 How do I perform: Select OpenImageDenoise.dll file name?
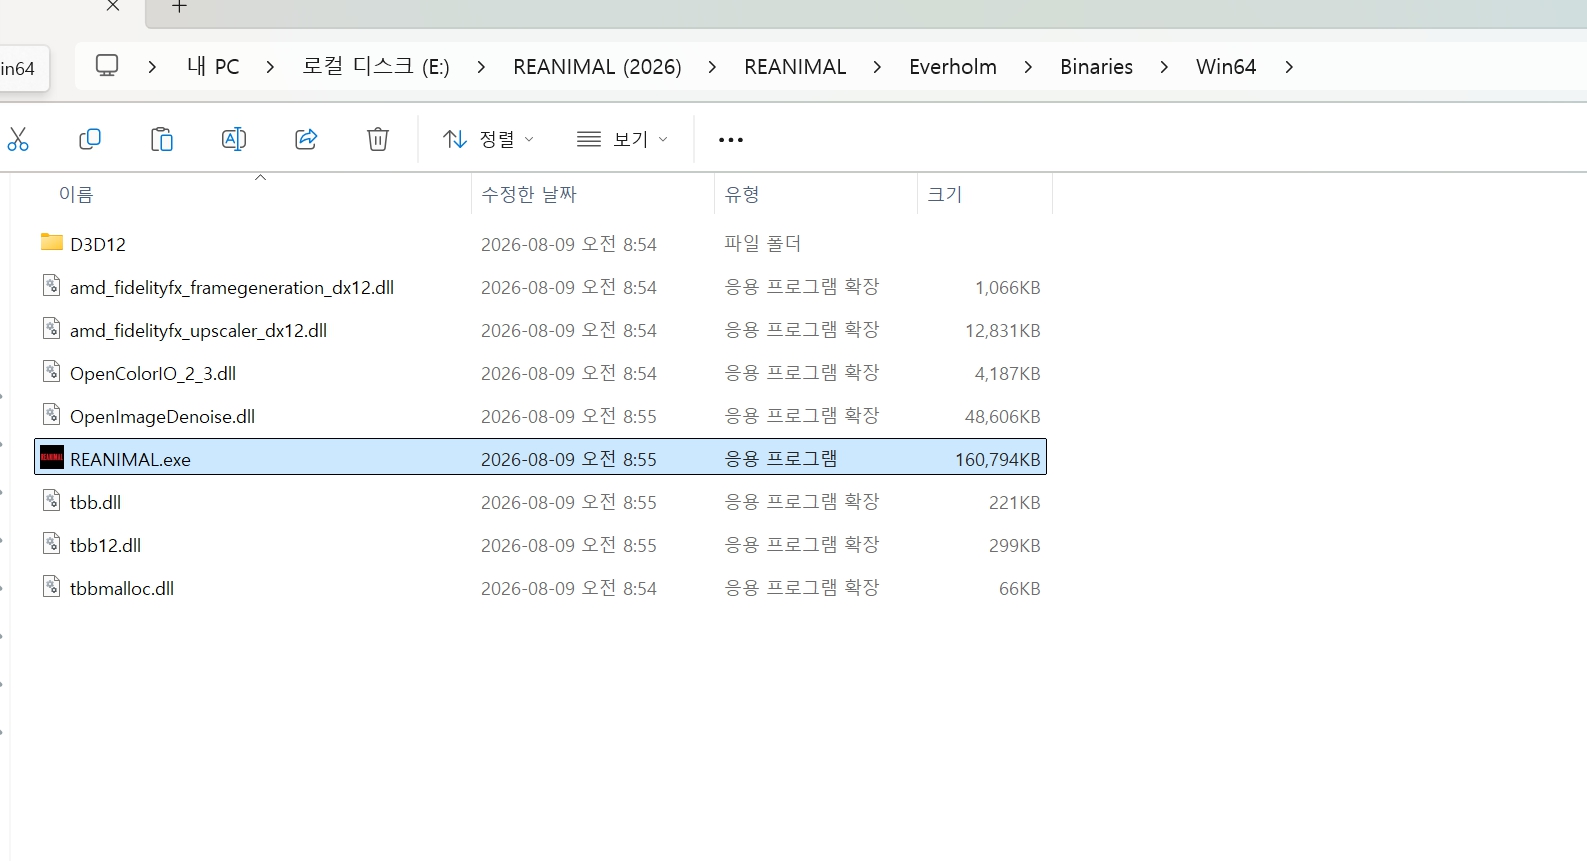pos(162,416)
